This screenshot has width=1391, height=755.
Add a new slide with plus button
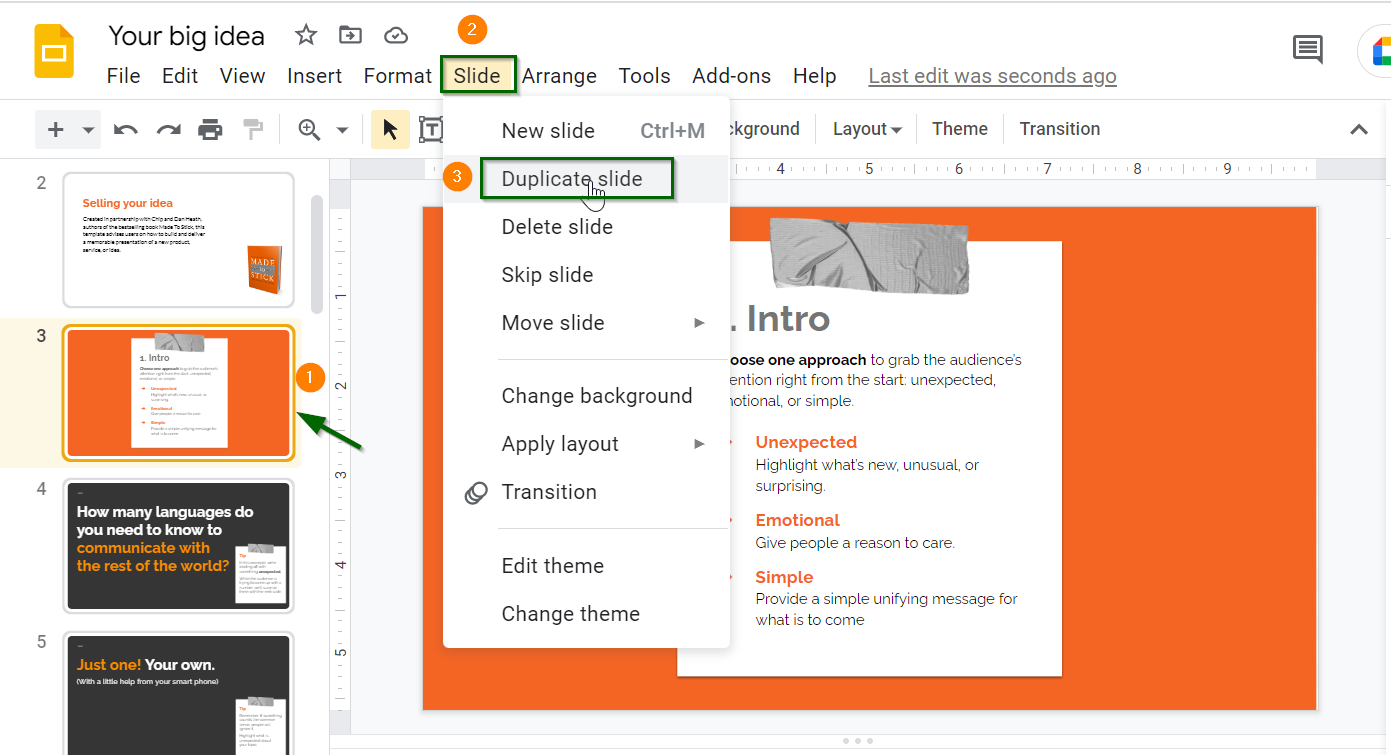(x=56, y=130)
